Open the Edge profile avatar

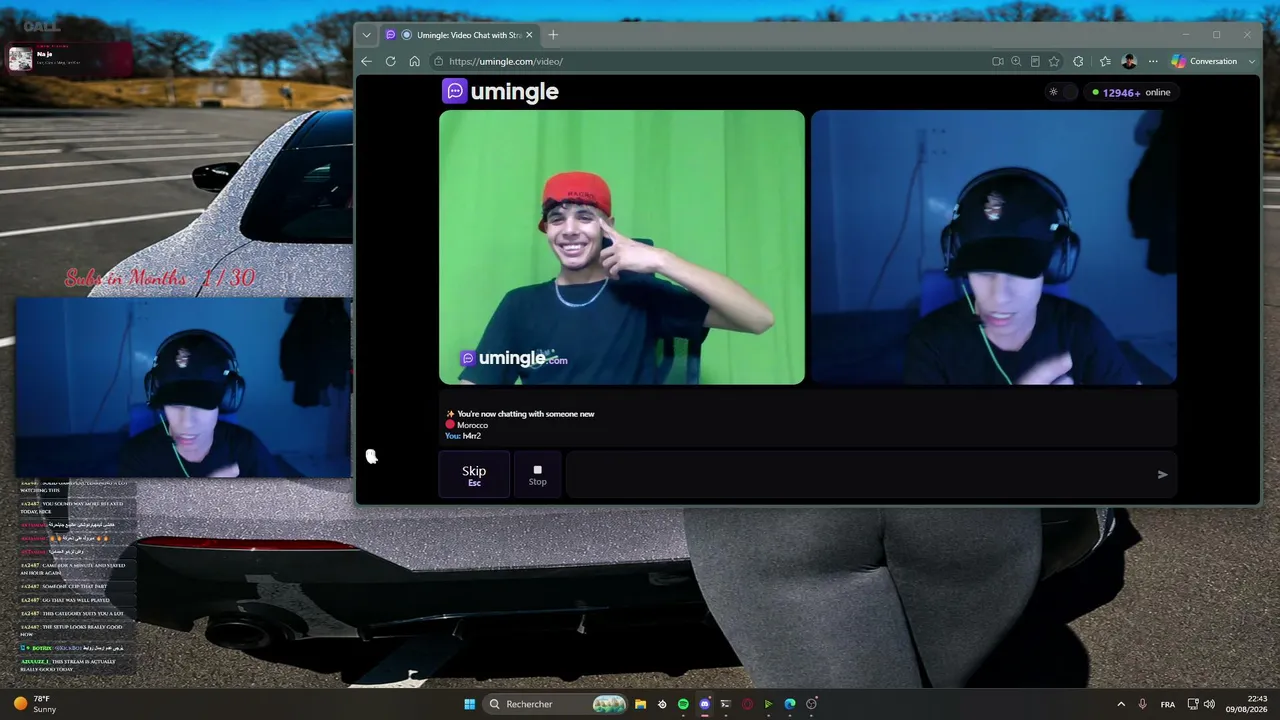1129,61
